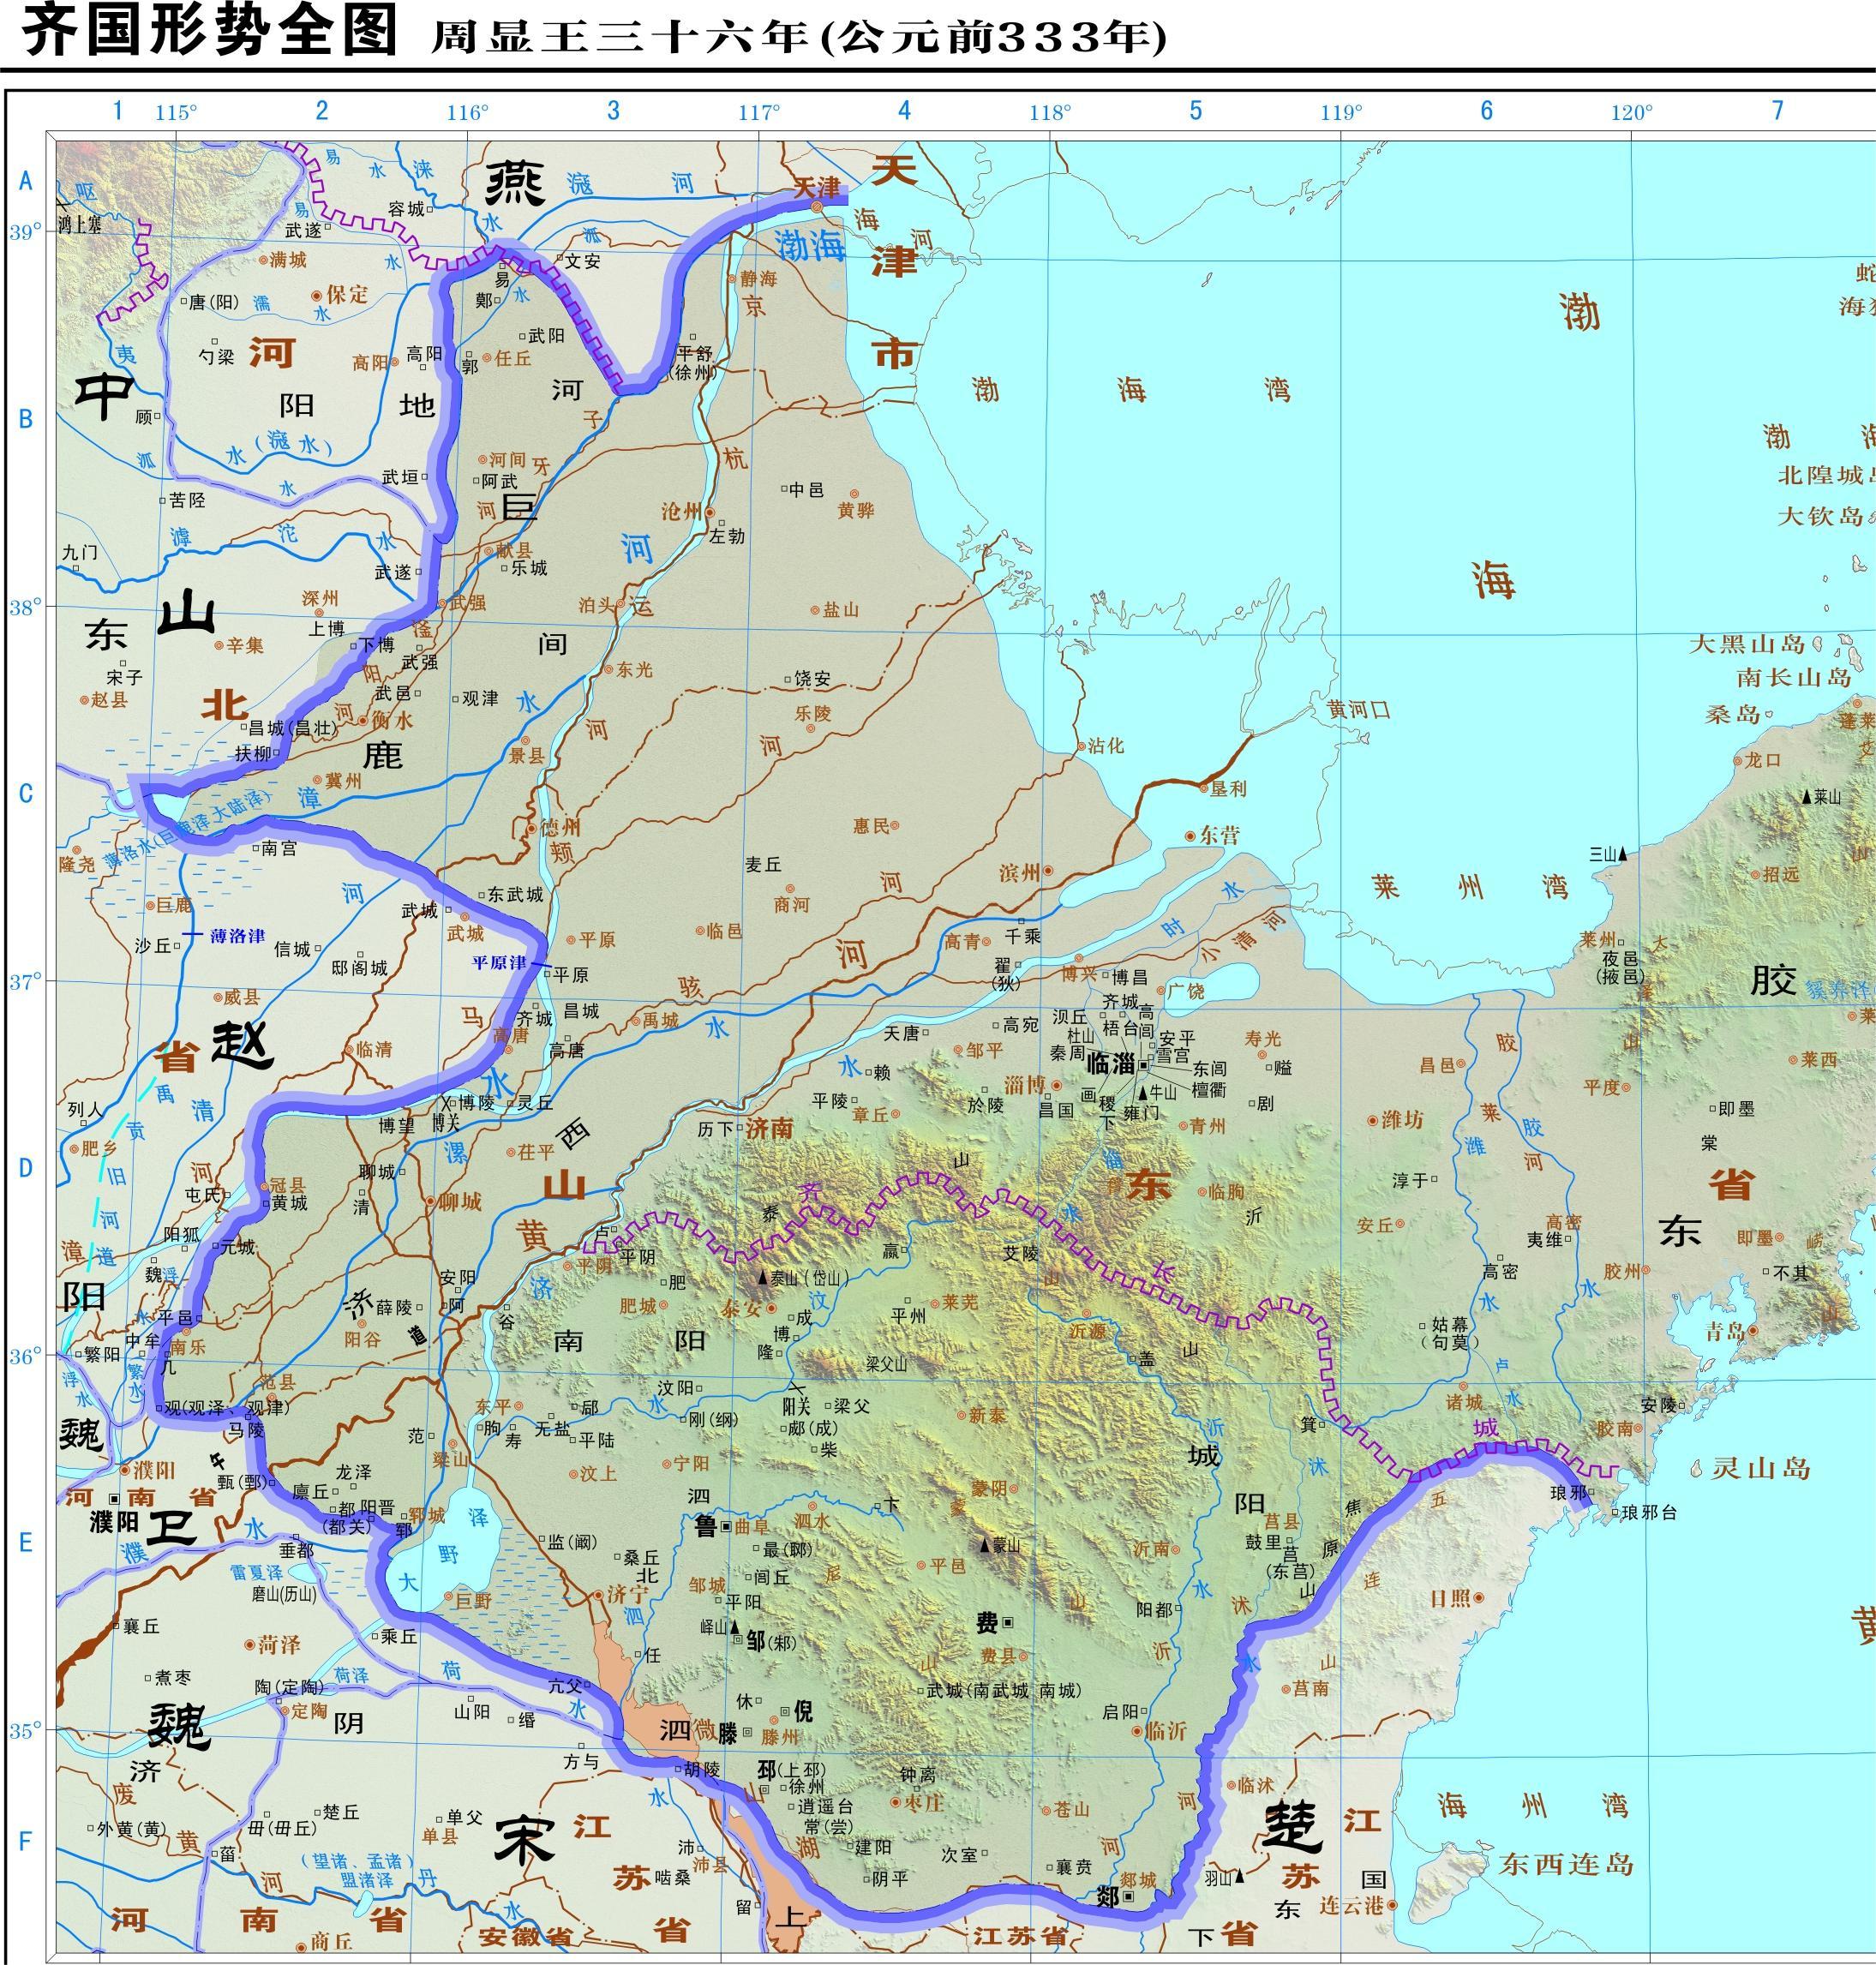Click the grid row letter "D"
1876x1965 pixels.
click(x=26, y=1168)
